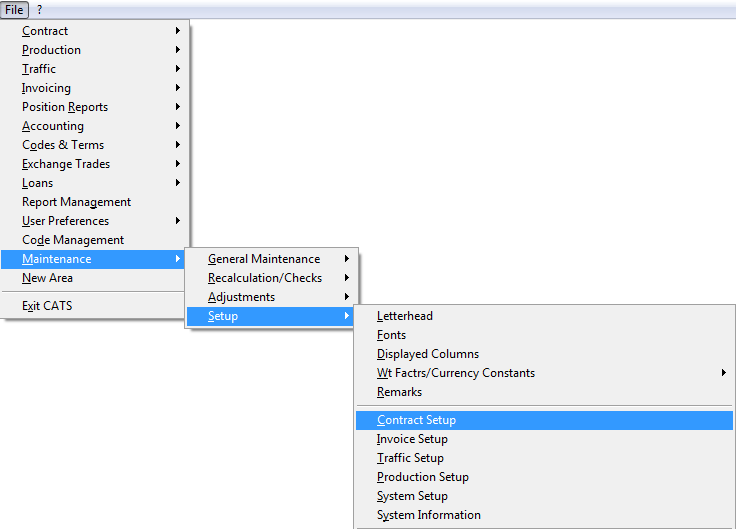Expand arrow next to Adjustments
This screenshot has height=529, width=736.
tap(347, 297)
